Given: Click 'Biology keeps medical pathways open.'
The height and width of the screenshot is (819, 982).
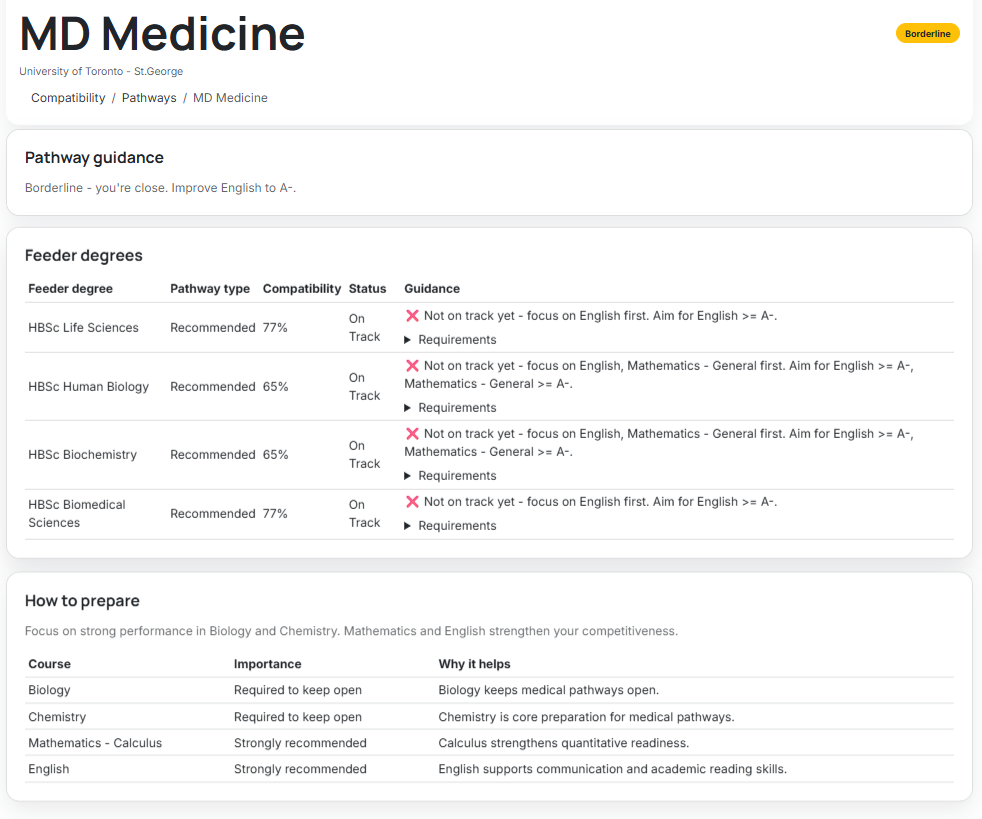Looking at the screenshot, I should 549,690.
